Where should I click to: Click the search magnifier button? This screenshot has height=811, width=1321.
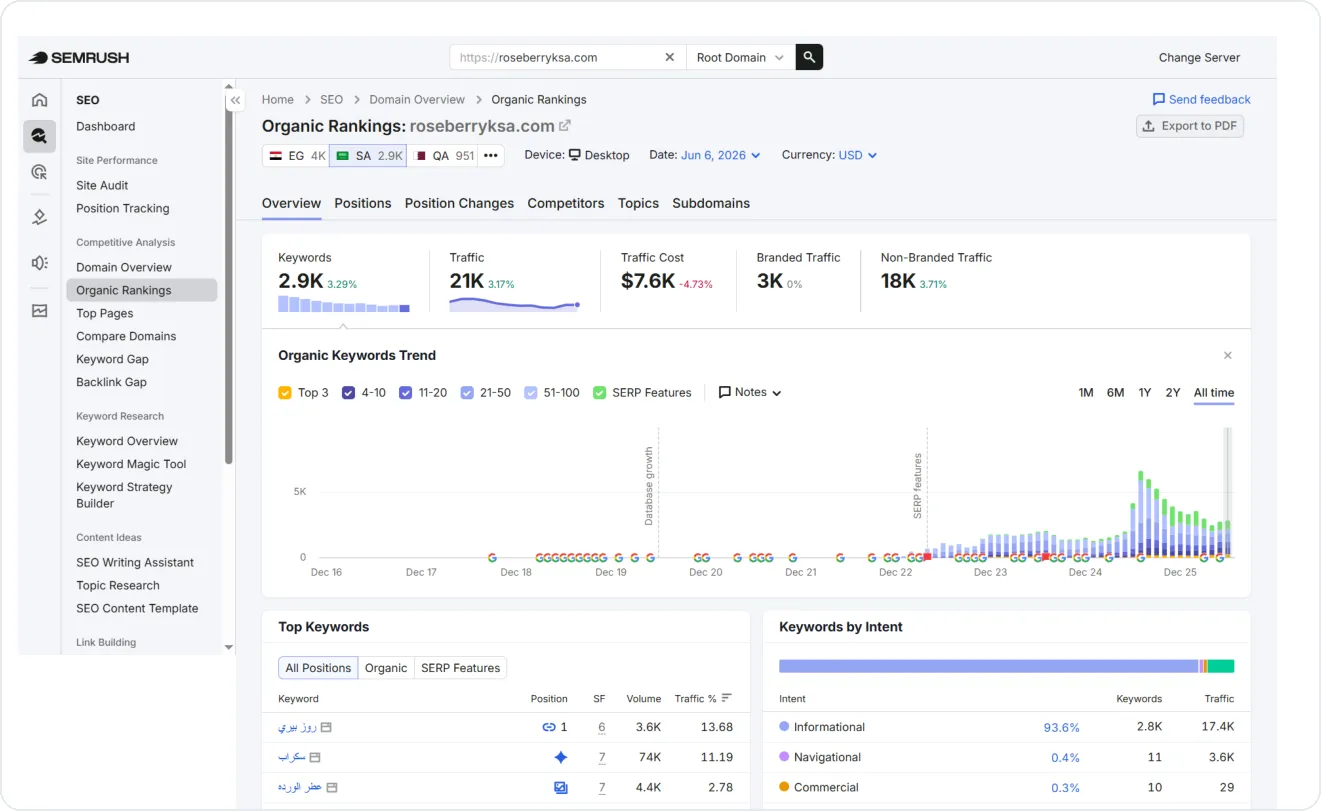809,57
